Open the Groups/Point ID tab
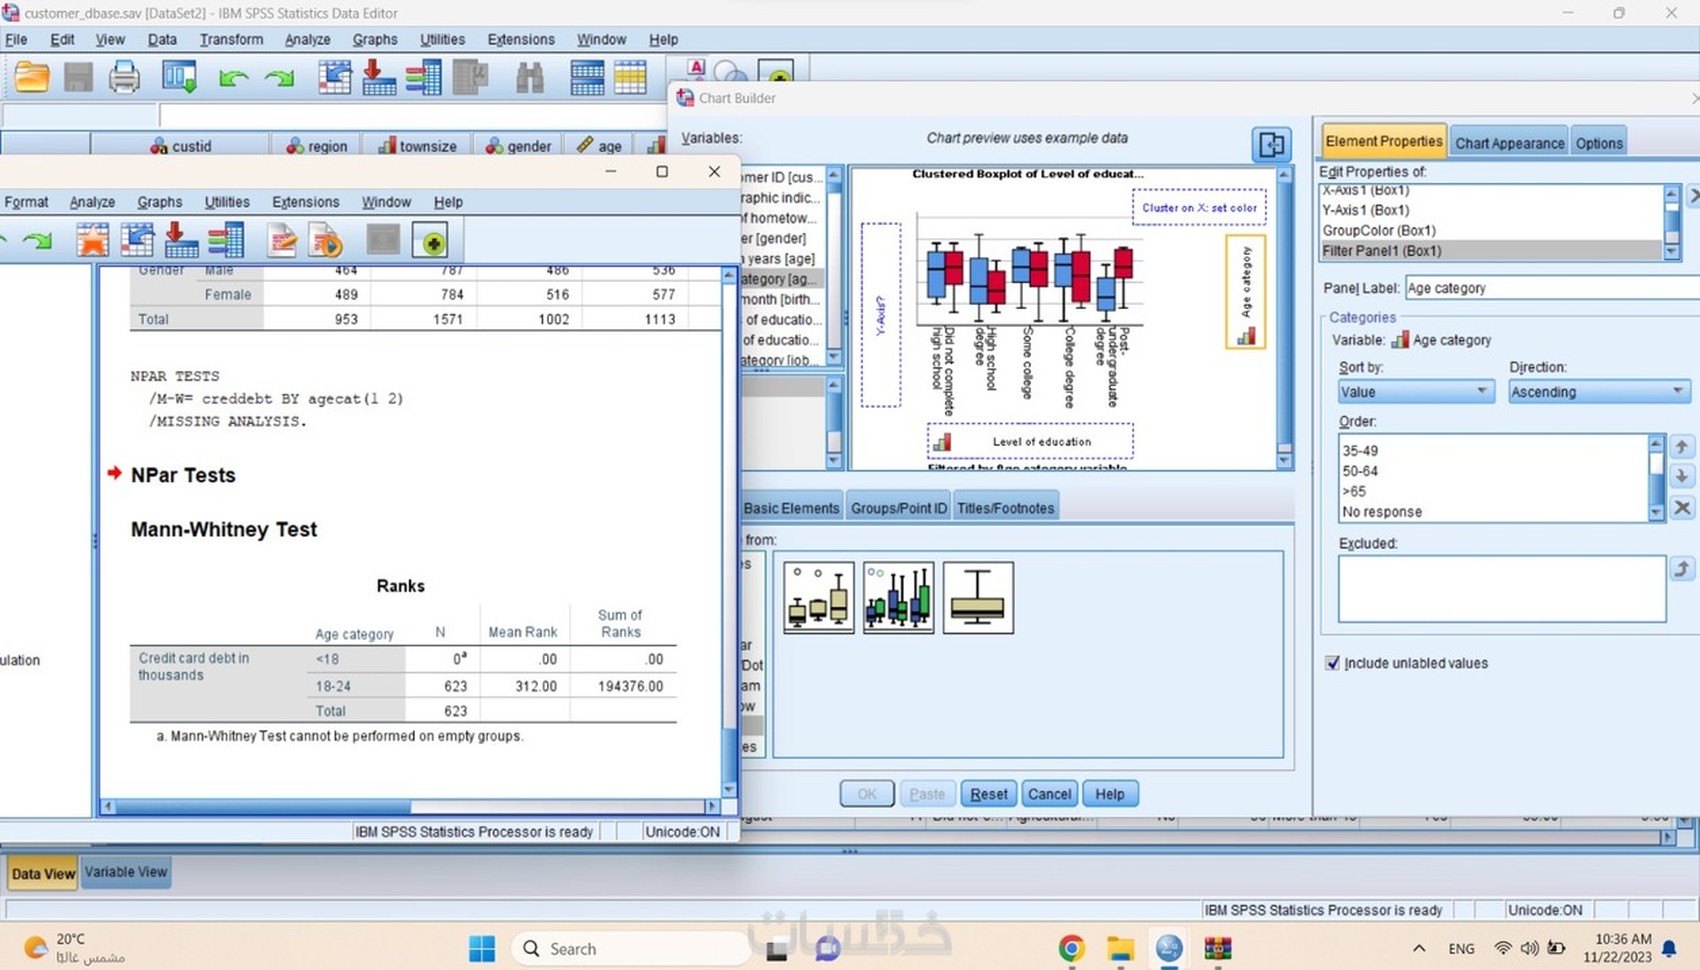1700x970 pixels. click(898, 508)
